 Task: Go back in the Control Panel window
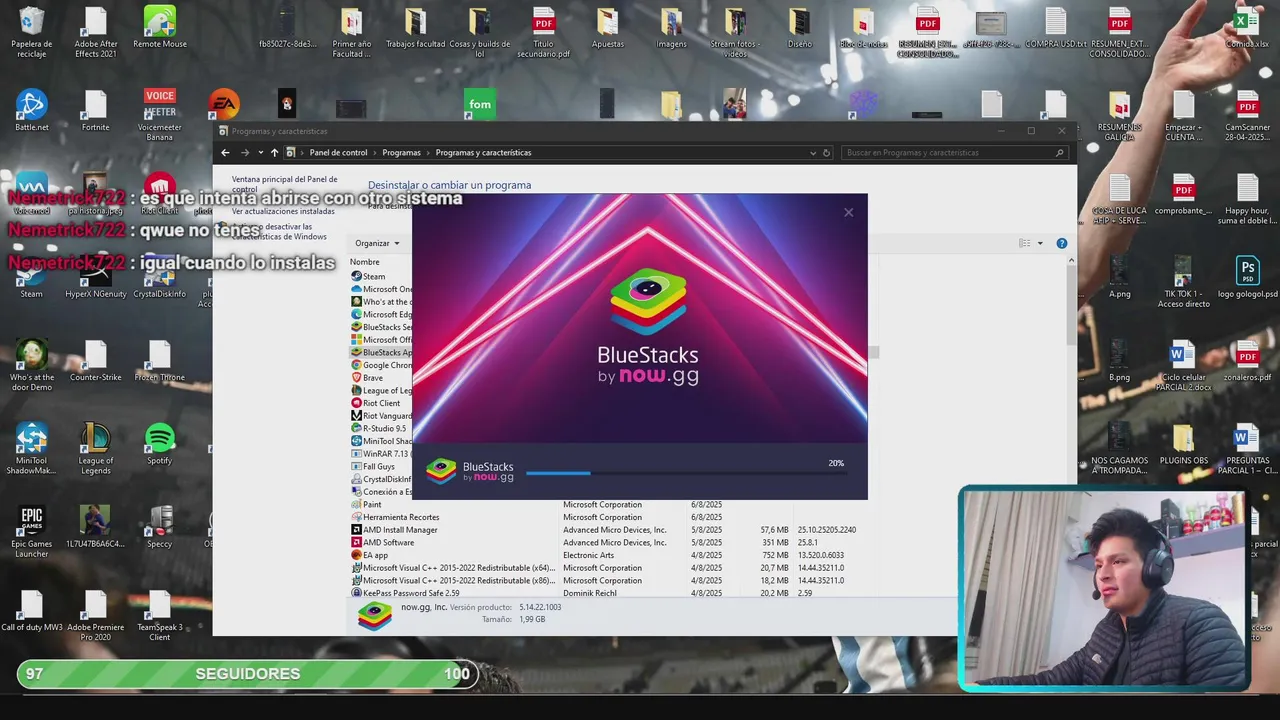pyautogui.click(x=225, y=153)
